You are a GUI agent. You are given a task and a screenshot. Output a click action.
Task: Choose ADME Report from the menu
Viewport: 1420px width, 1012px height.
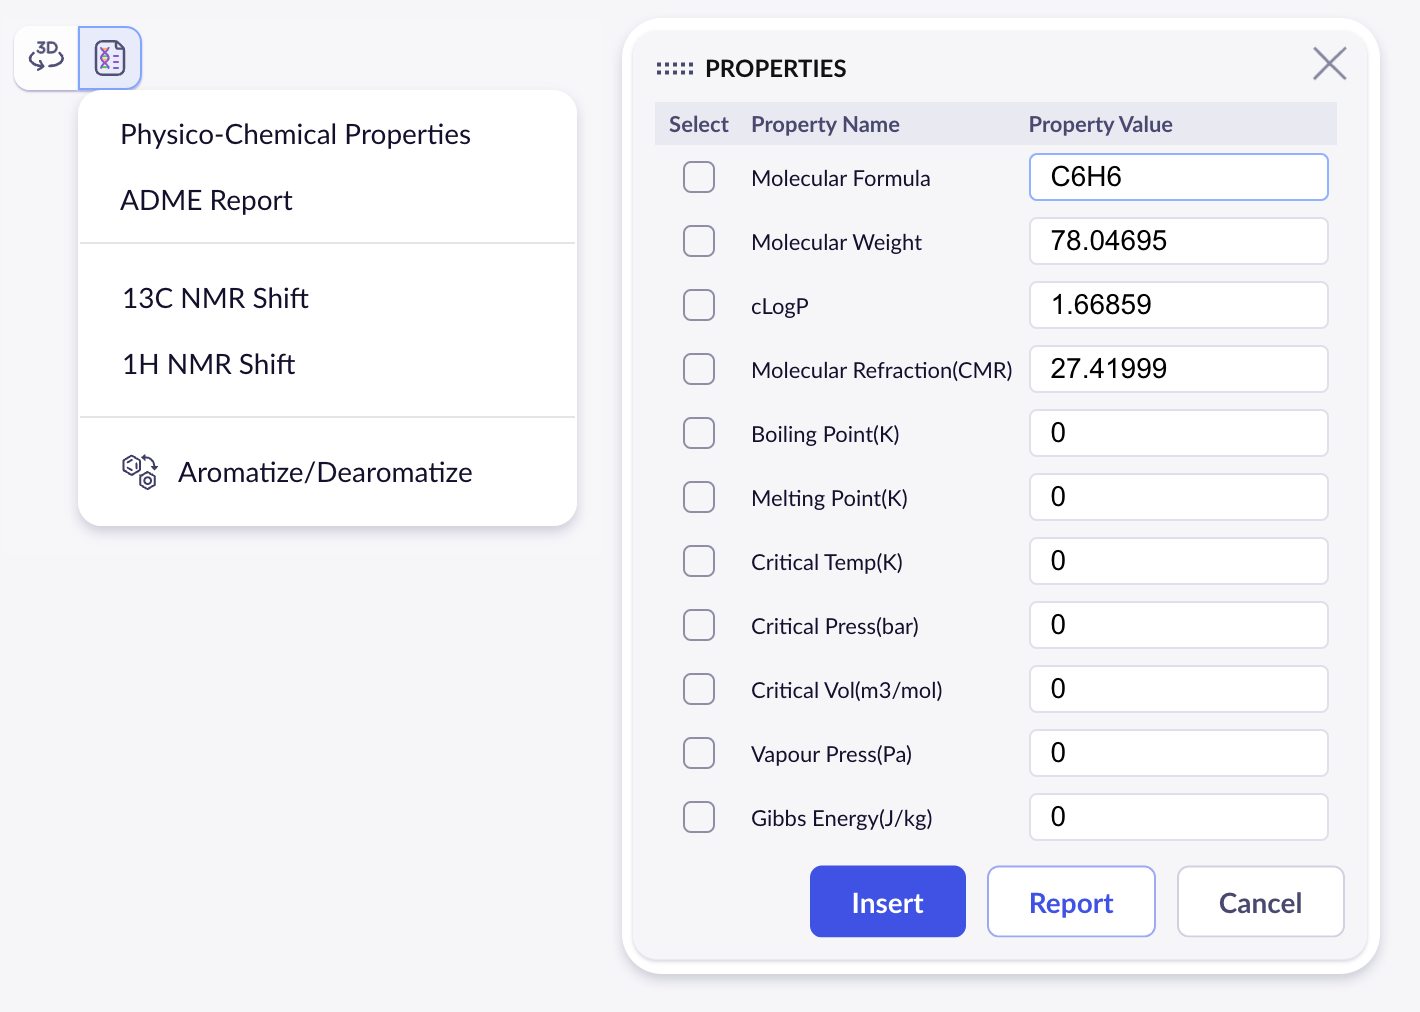[206, 200]
